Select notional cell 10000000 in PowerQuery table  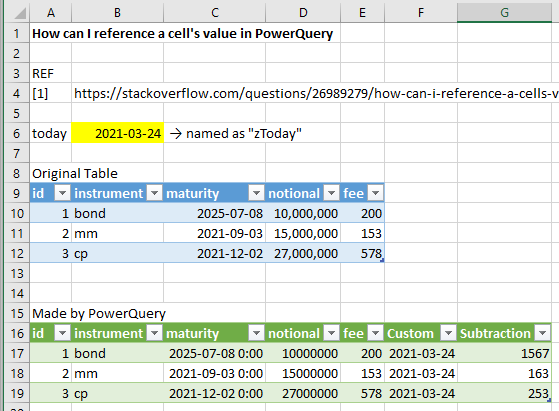coord(303,353)
